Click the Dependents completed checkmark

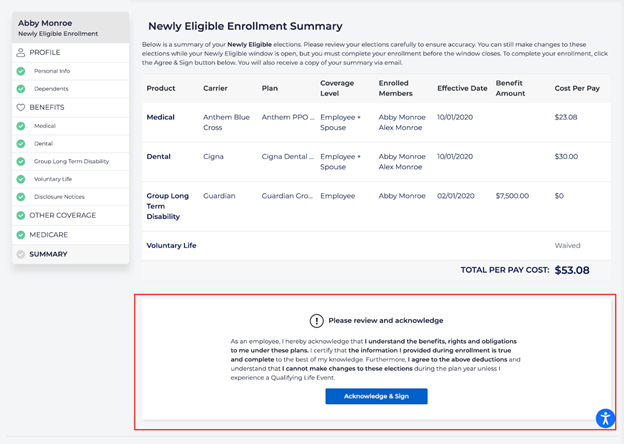pyautogui.click(x=21, y=89)
